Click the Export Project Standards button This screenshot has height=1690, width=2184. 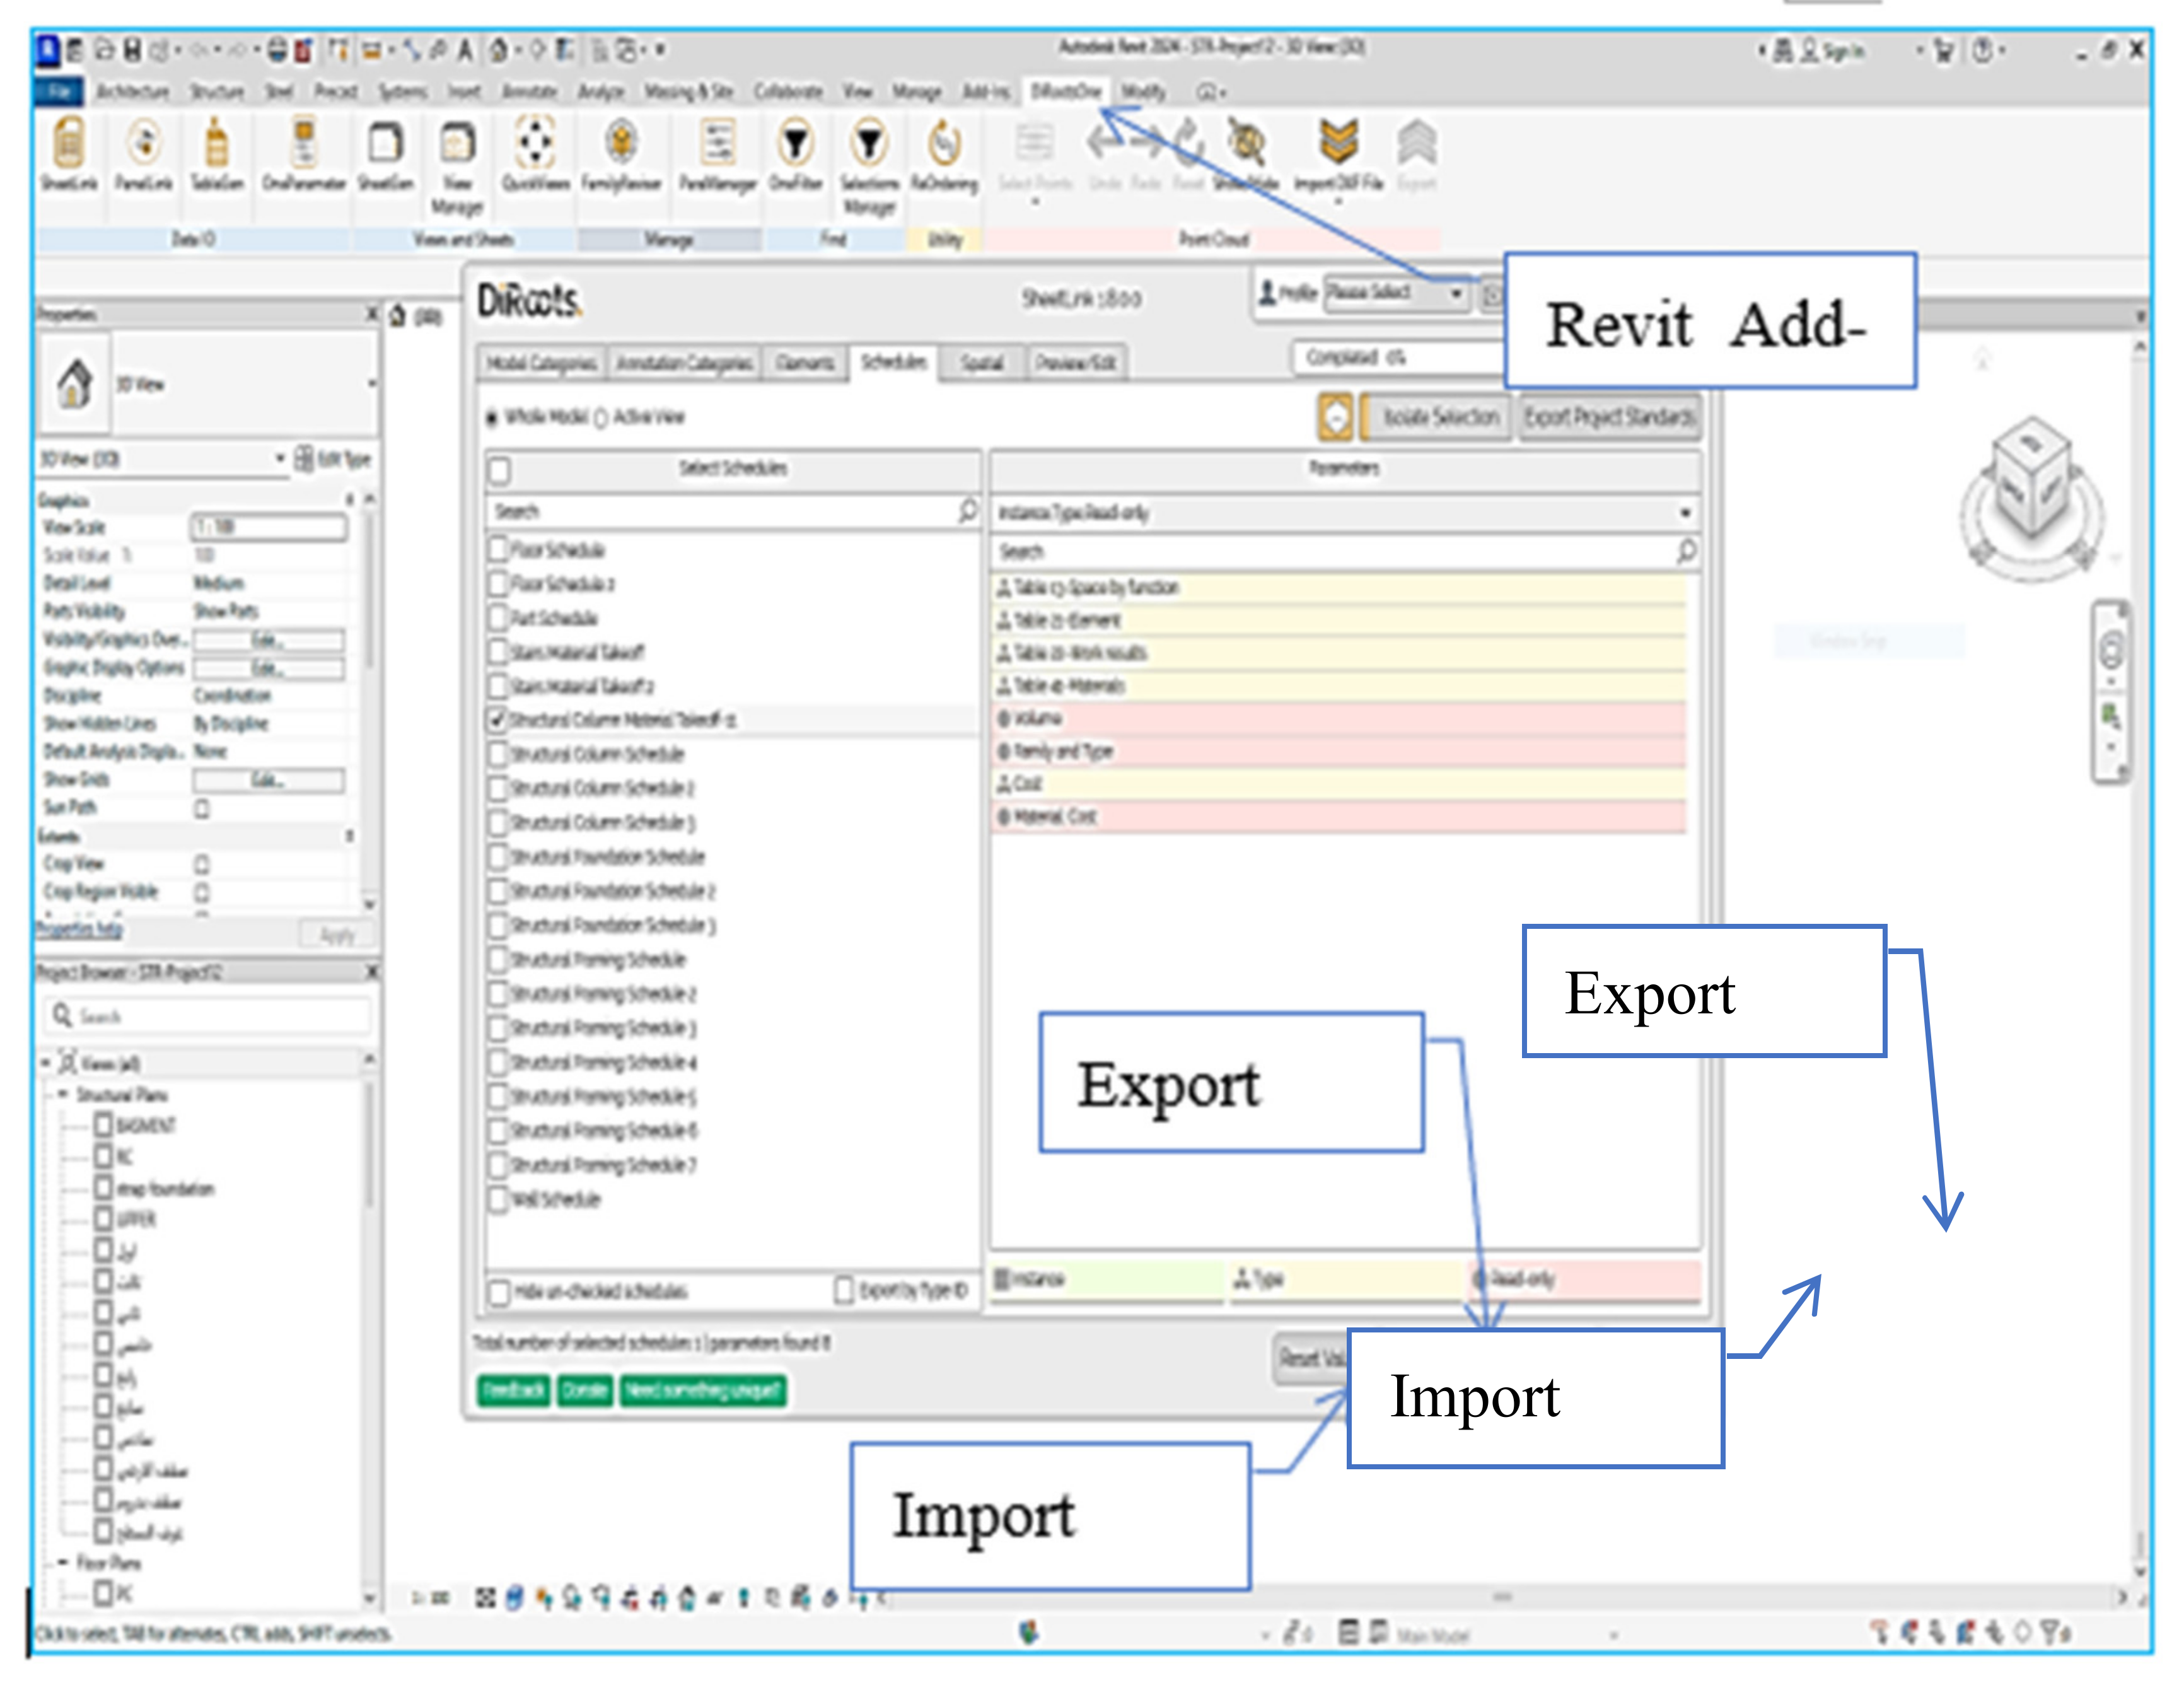(x=1610, y=416)
